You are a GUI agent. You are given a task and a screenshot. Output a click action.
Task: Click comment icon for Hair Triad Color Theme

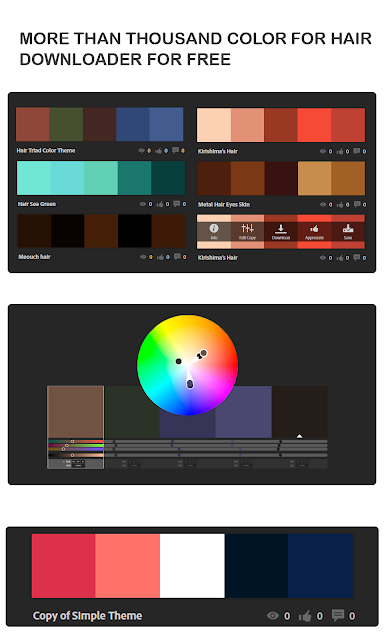(175, 150)
